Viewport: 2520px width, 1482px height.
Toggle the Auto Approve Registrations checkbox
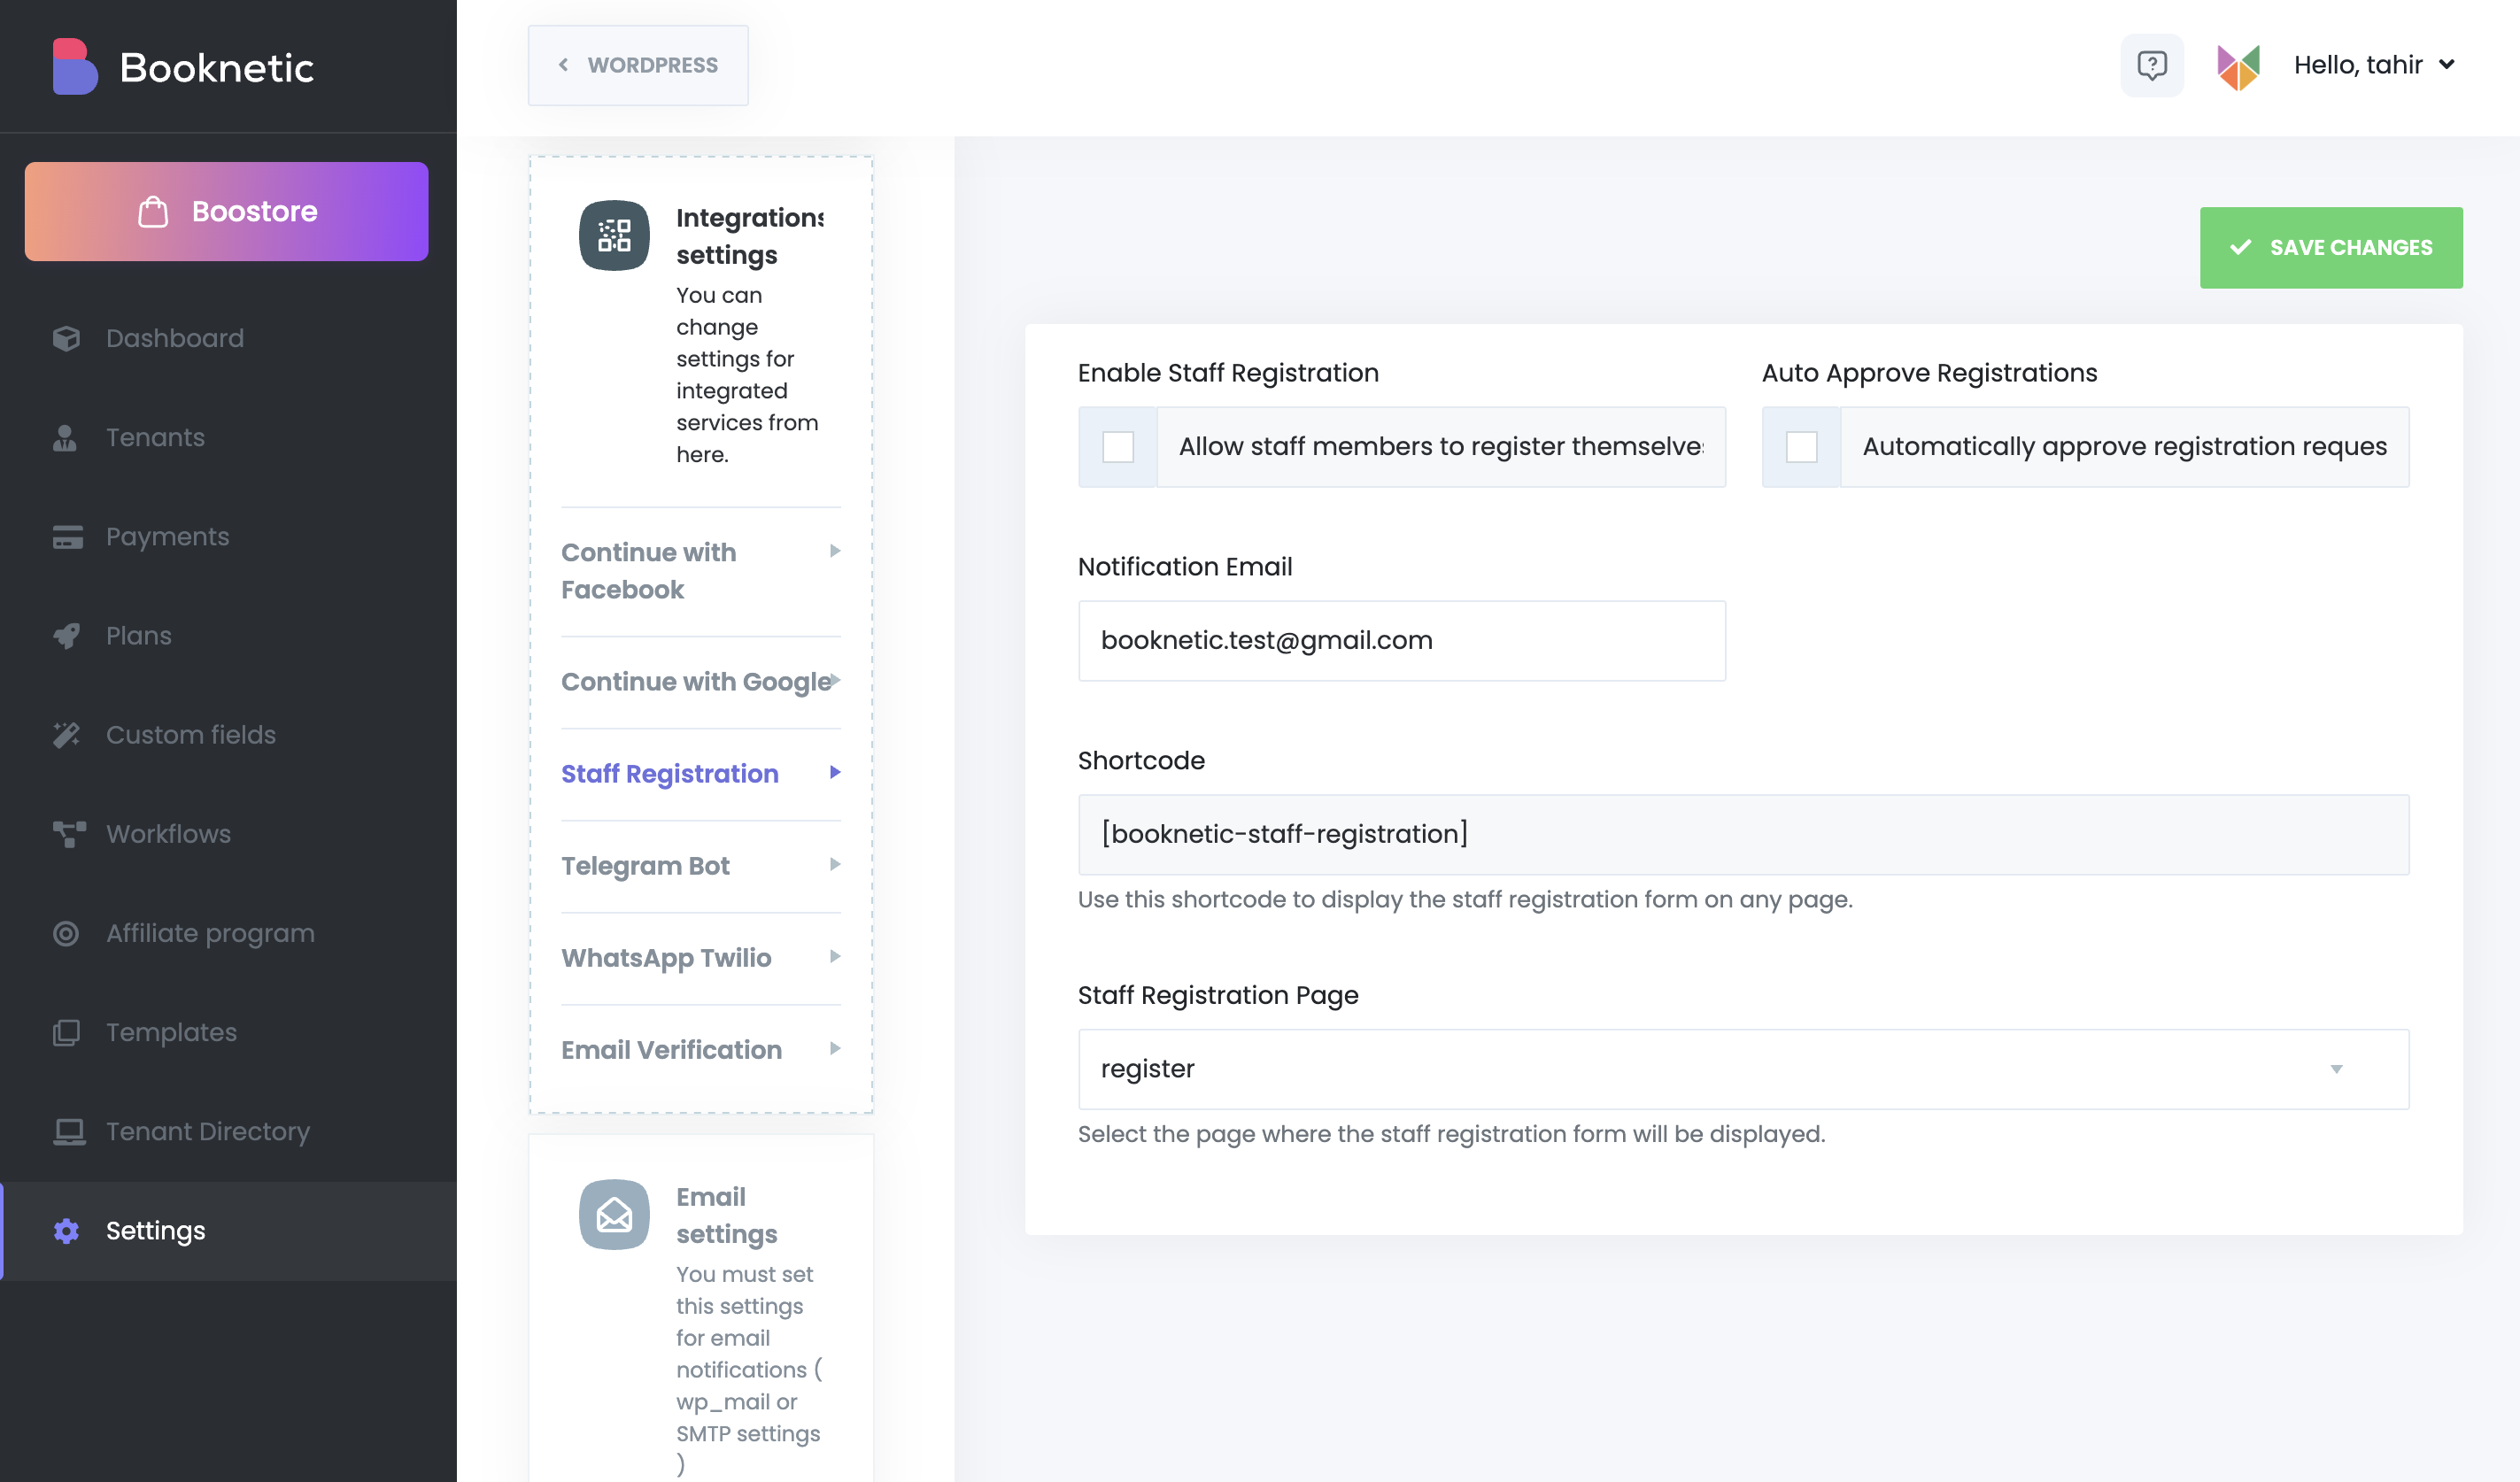pos(1801,447)
